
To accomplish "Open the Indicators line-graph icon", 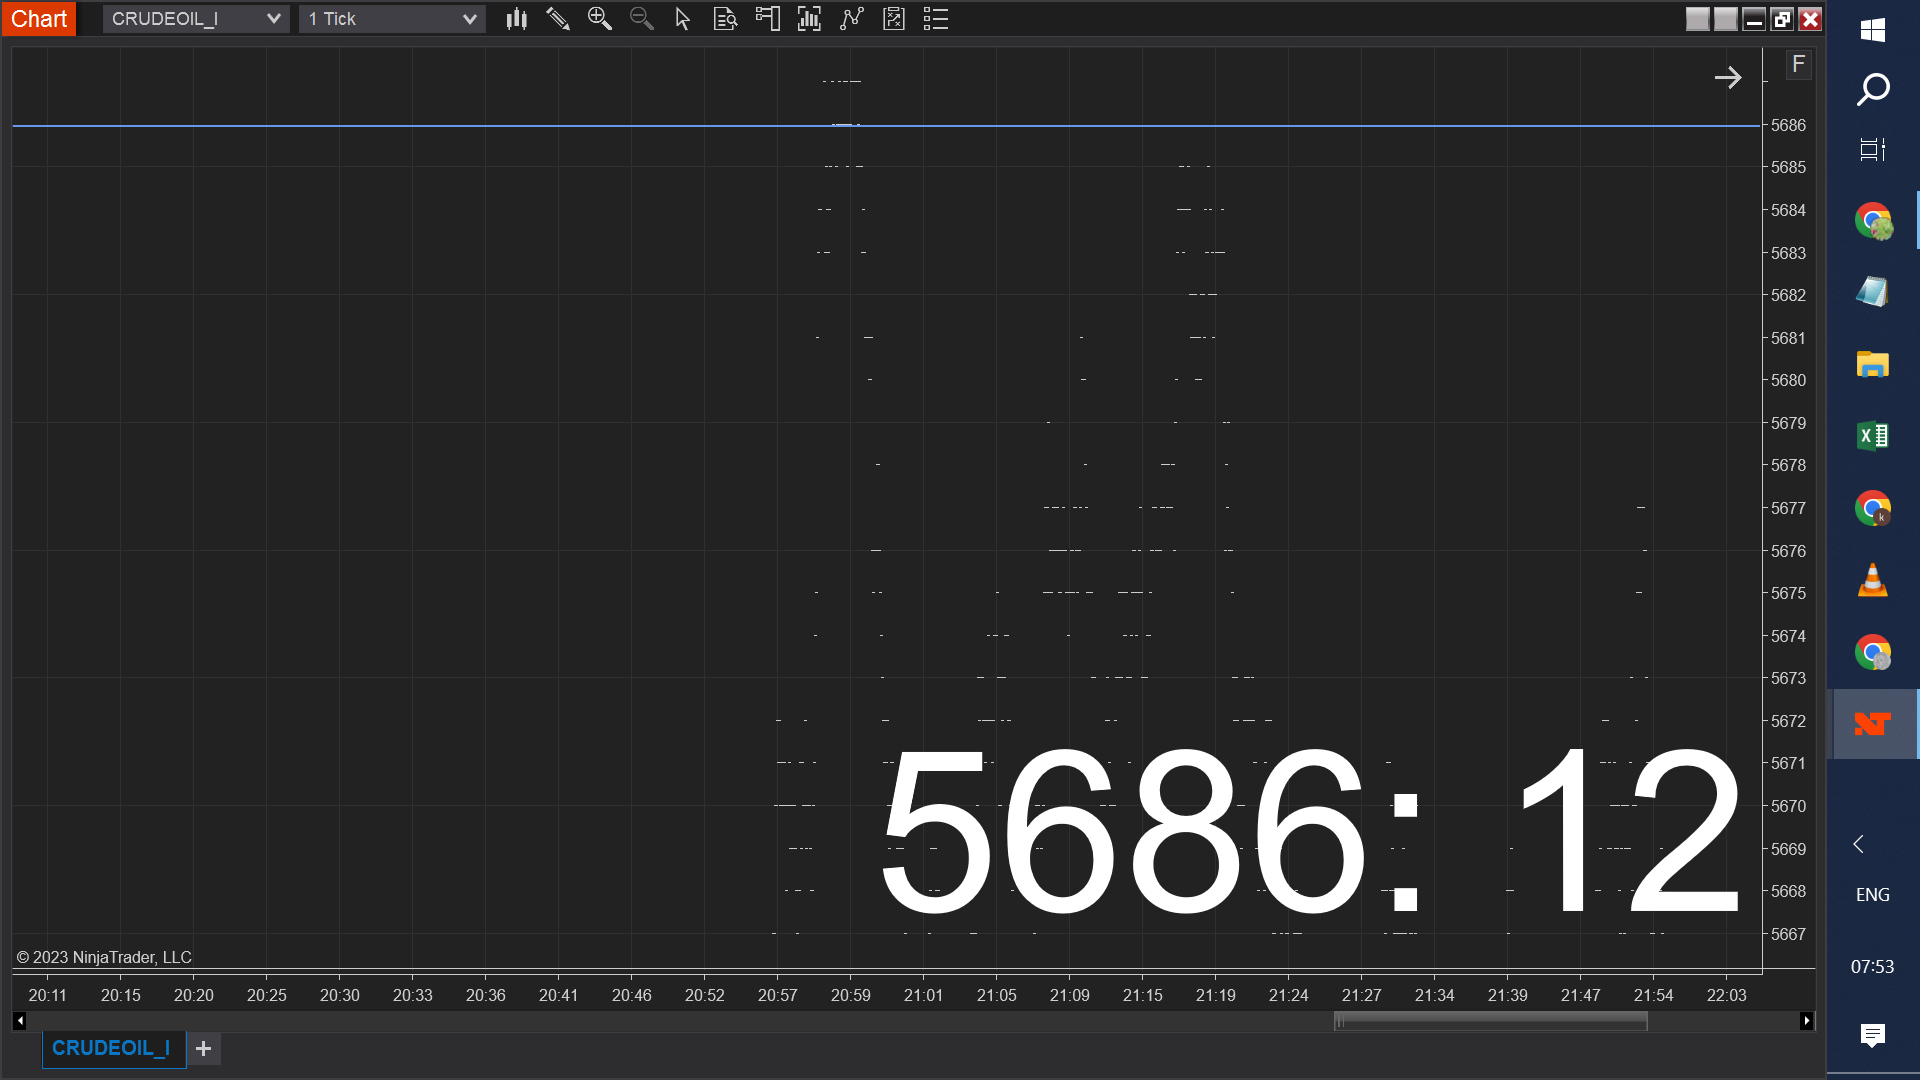I will [x=851, y=19].
